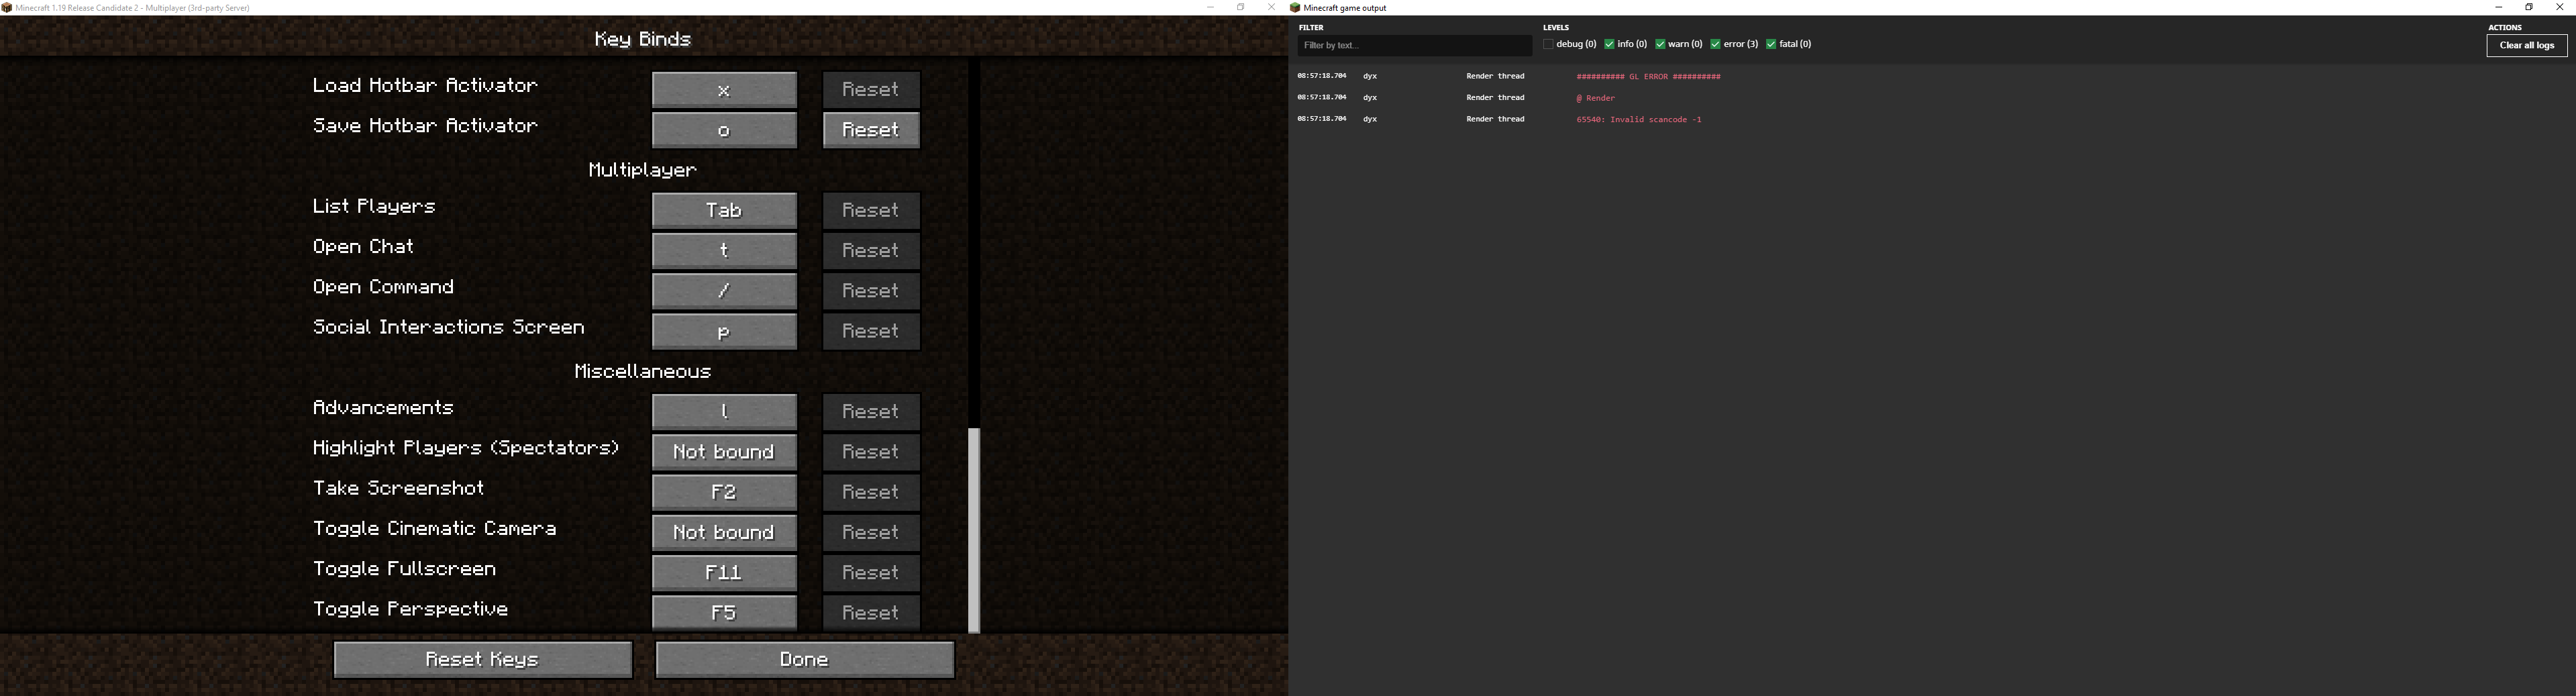Click the Filter by text input field
The height and width of the screenshot is (696, 2576).
[x=1413, y=46]
